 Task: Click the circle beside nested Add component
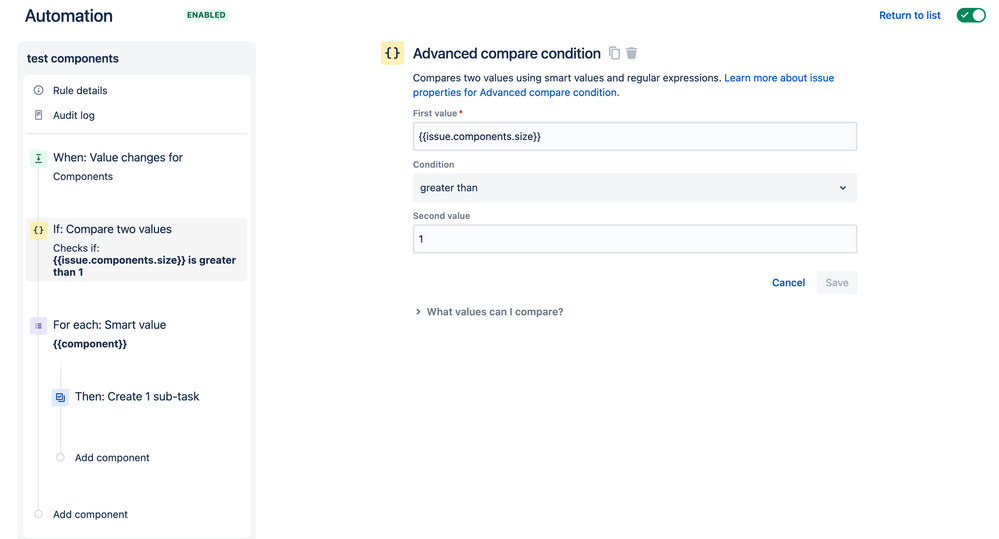pyautogui.click(x=60, y=457)
